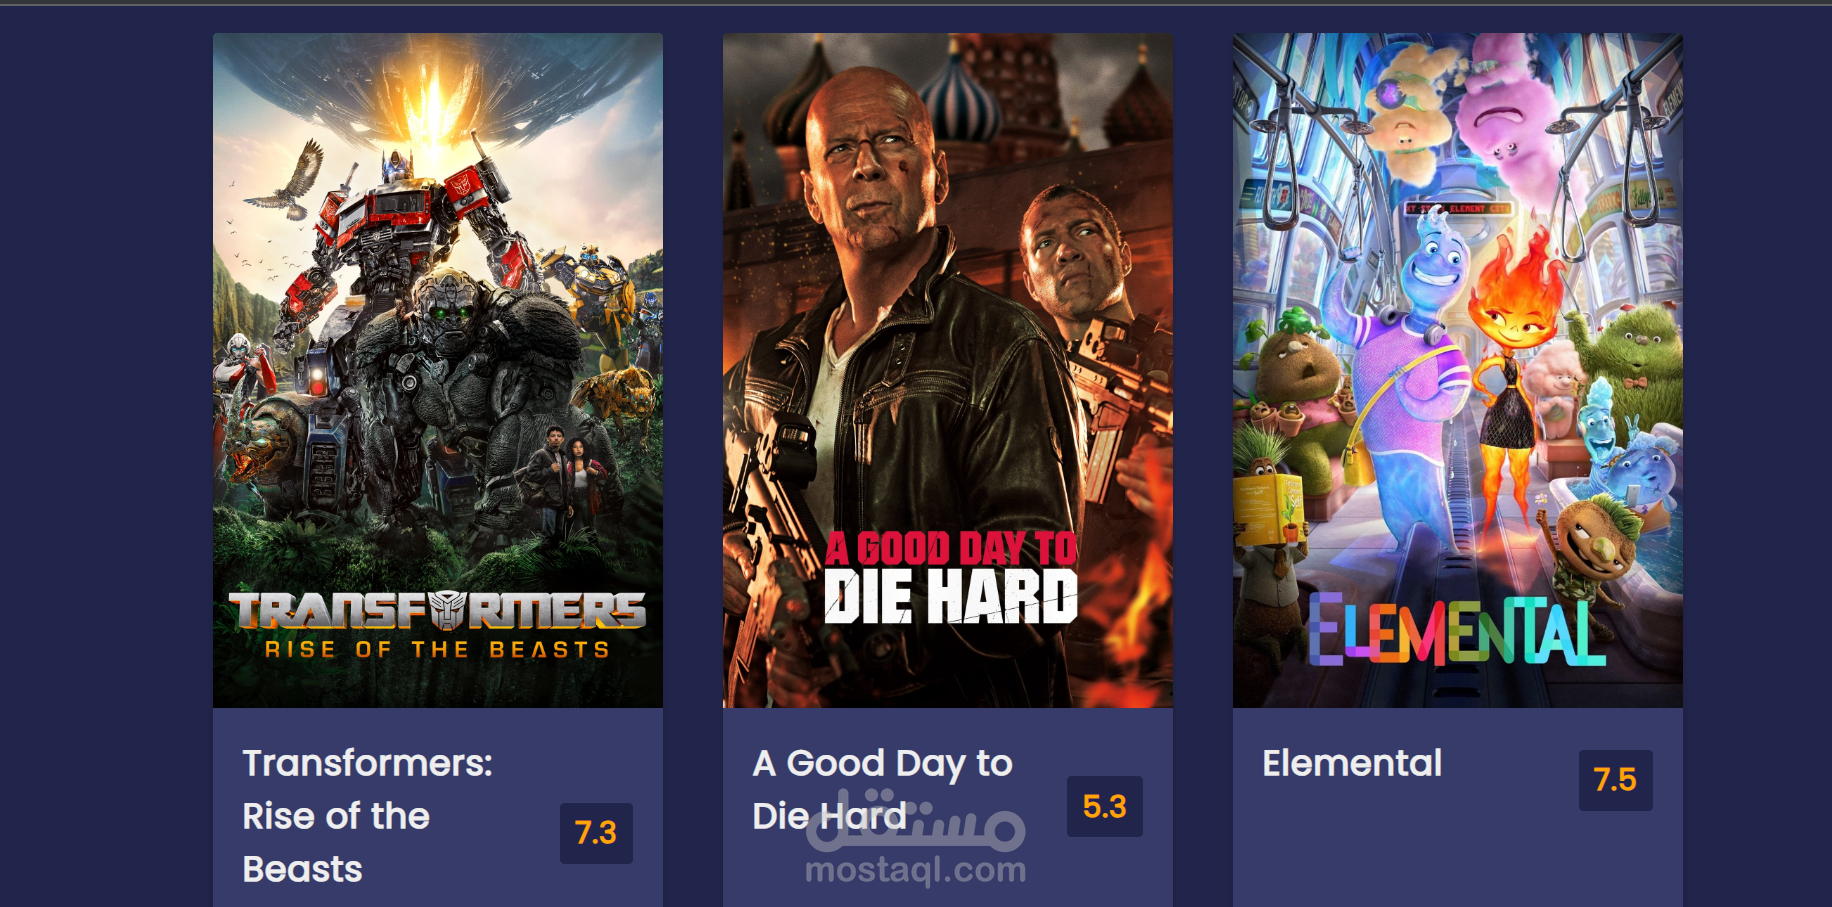Open the Elemental movie poster
The width and height of the screenshot is (1832, 907).
[x=1458, y=371]
